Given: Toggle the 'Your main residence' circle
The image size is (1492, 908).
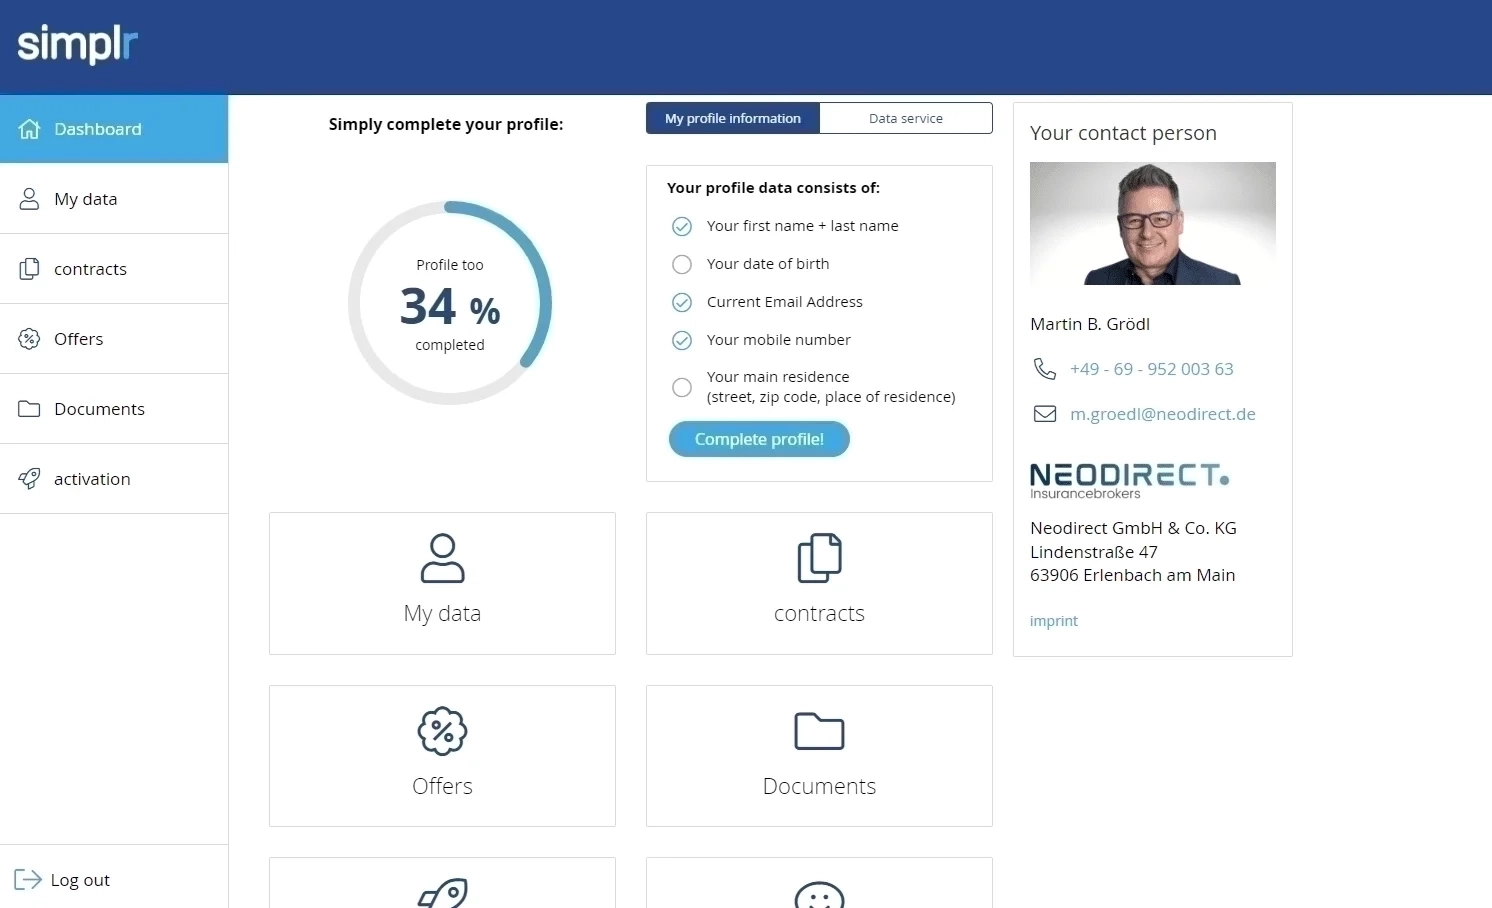Looking at the screenshot, I should tap(682, 387).
